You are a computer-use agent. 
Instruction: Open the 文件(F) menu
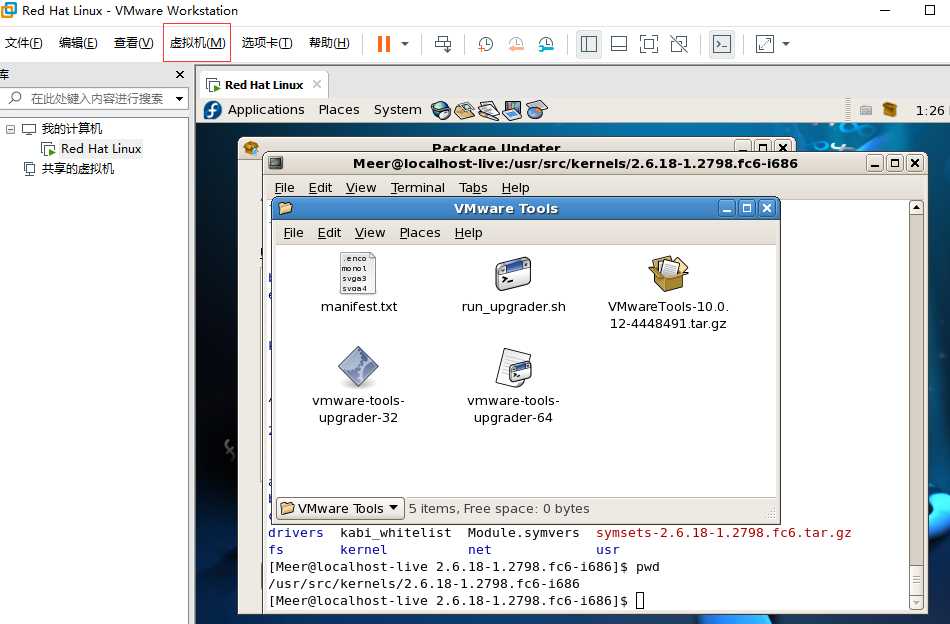pos(24,43)
